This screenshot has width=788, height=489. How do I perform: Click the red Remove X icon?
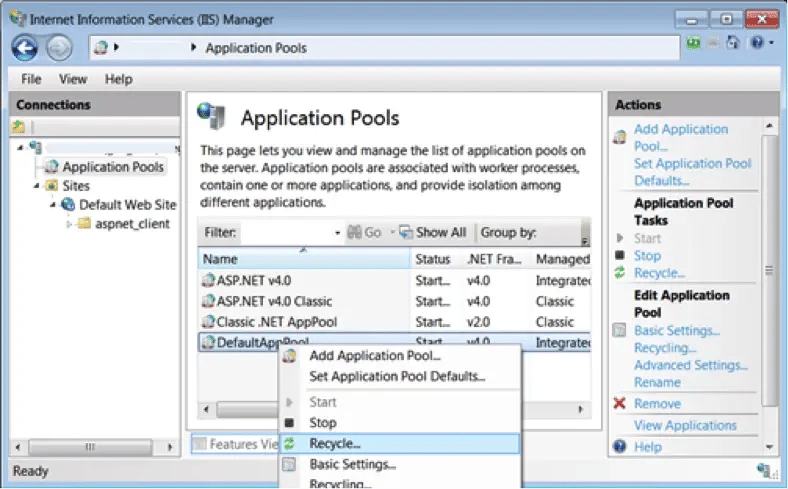619,404
